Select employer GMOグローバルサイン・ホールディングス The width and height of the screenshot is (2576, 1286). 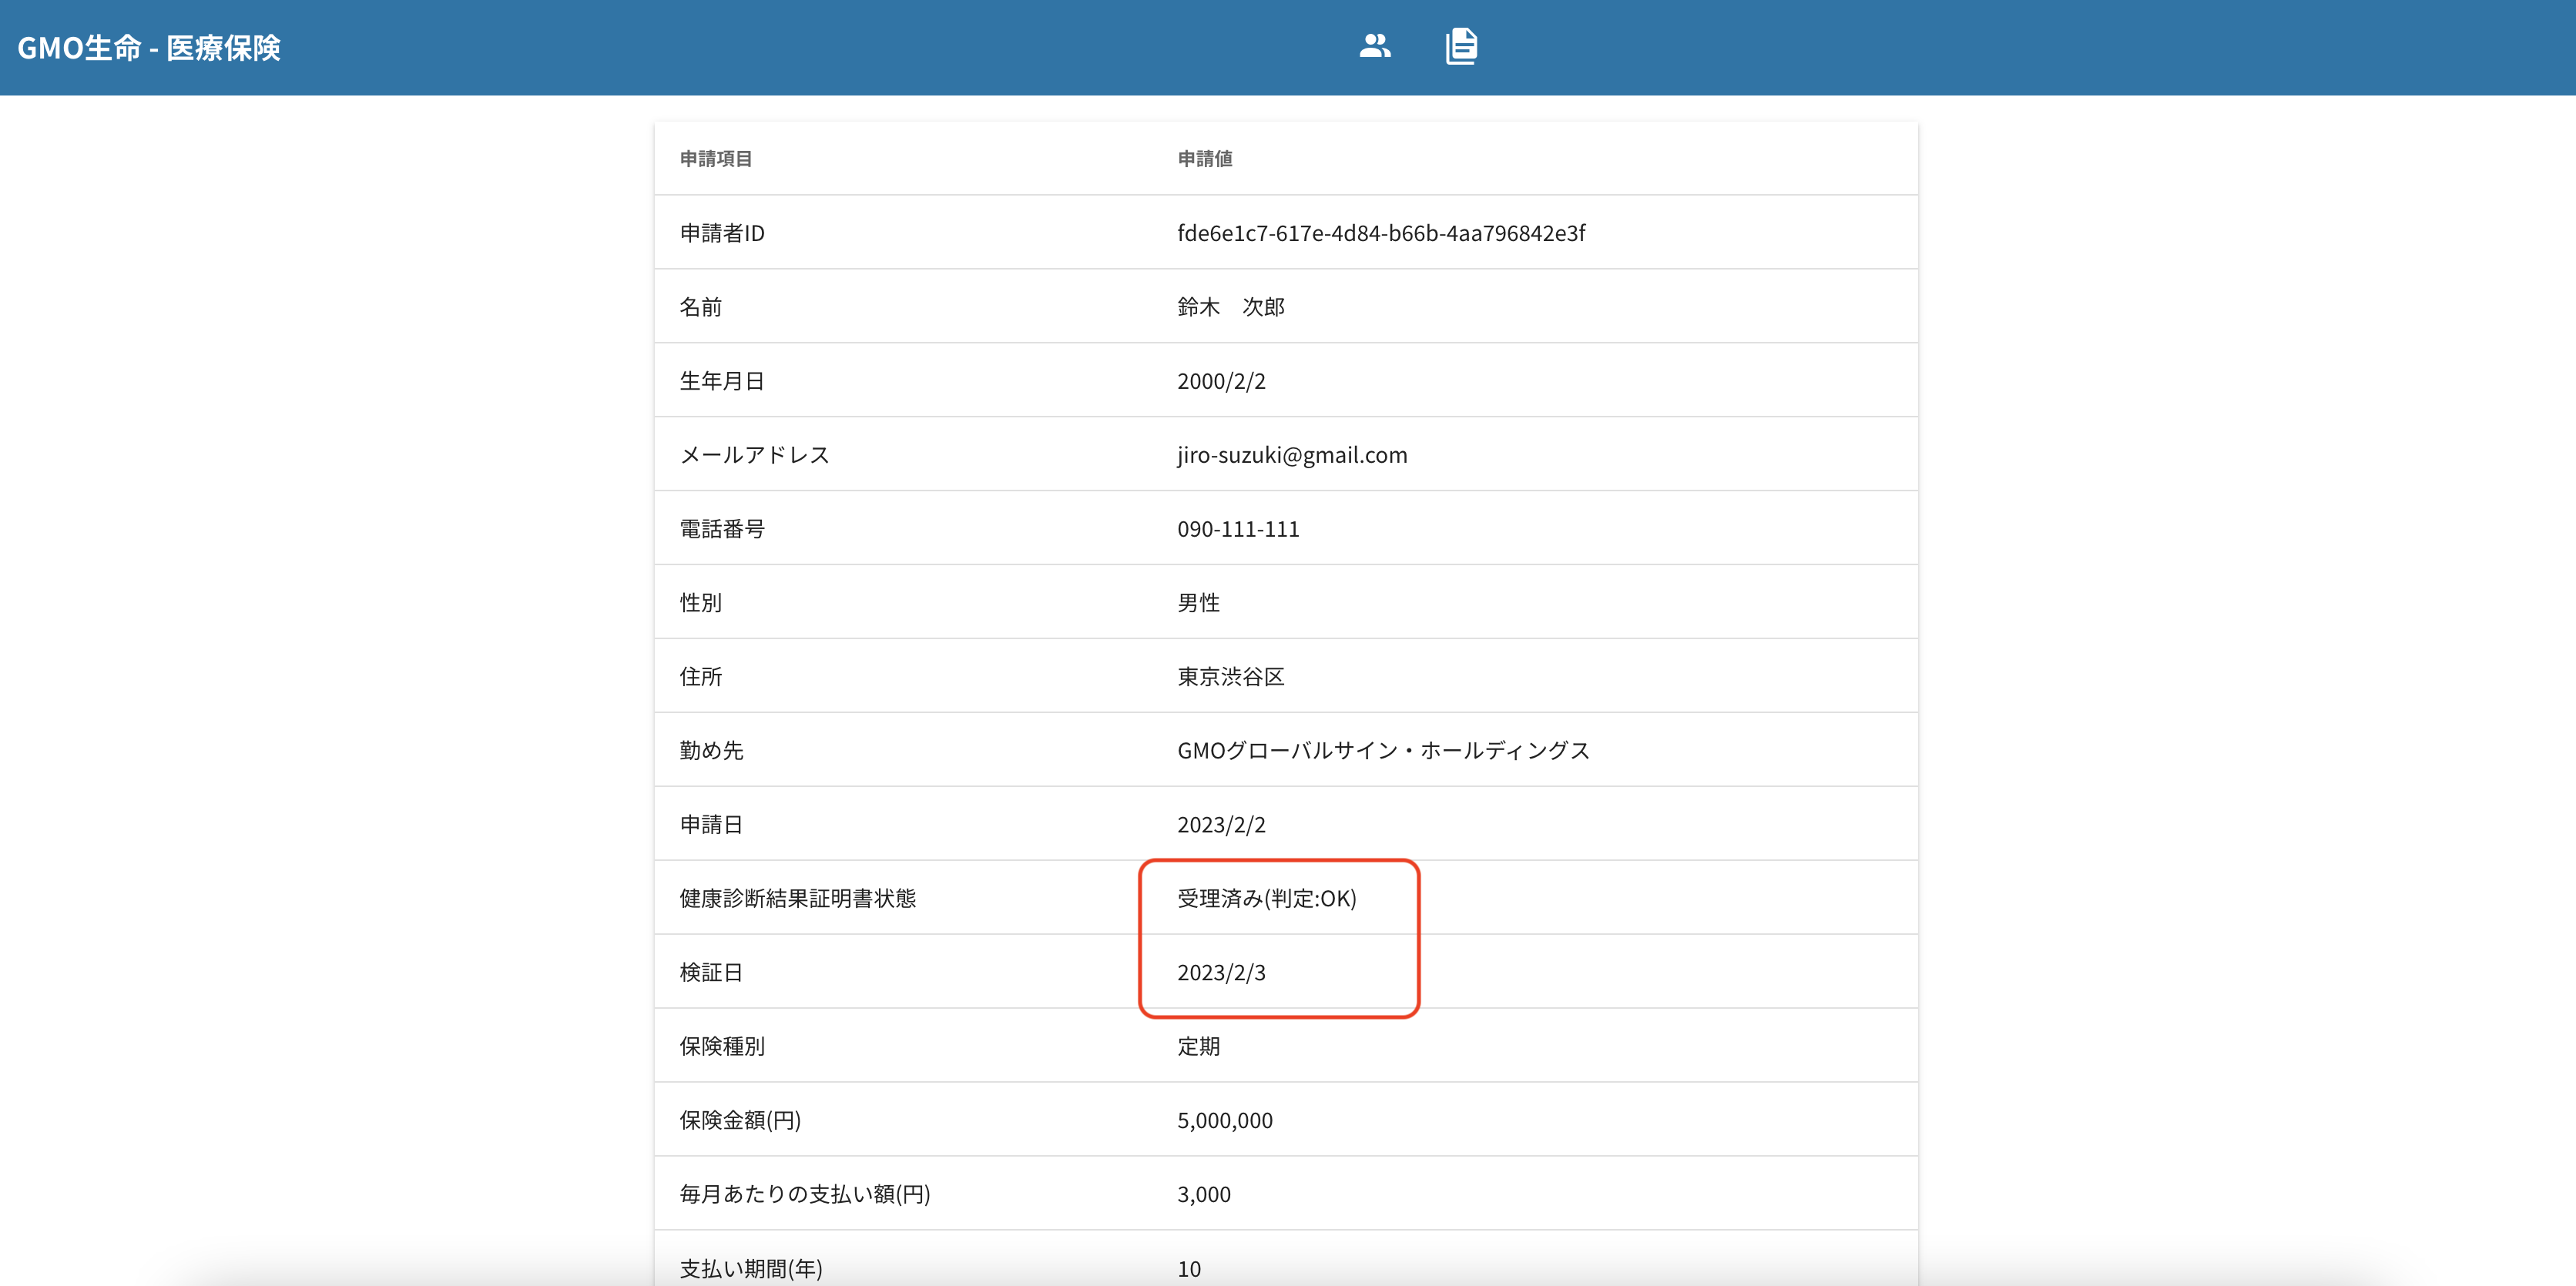pyautogui.click(x=1384, y=750)
